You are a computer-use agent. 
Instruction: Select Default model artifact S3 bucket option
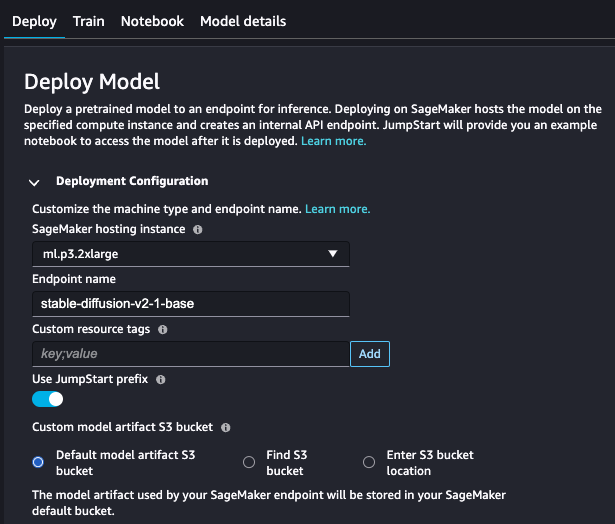pos(38,462)
